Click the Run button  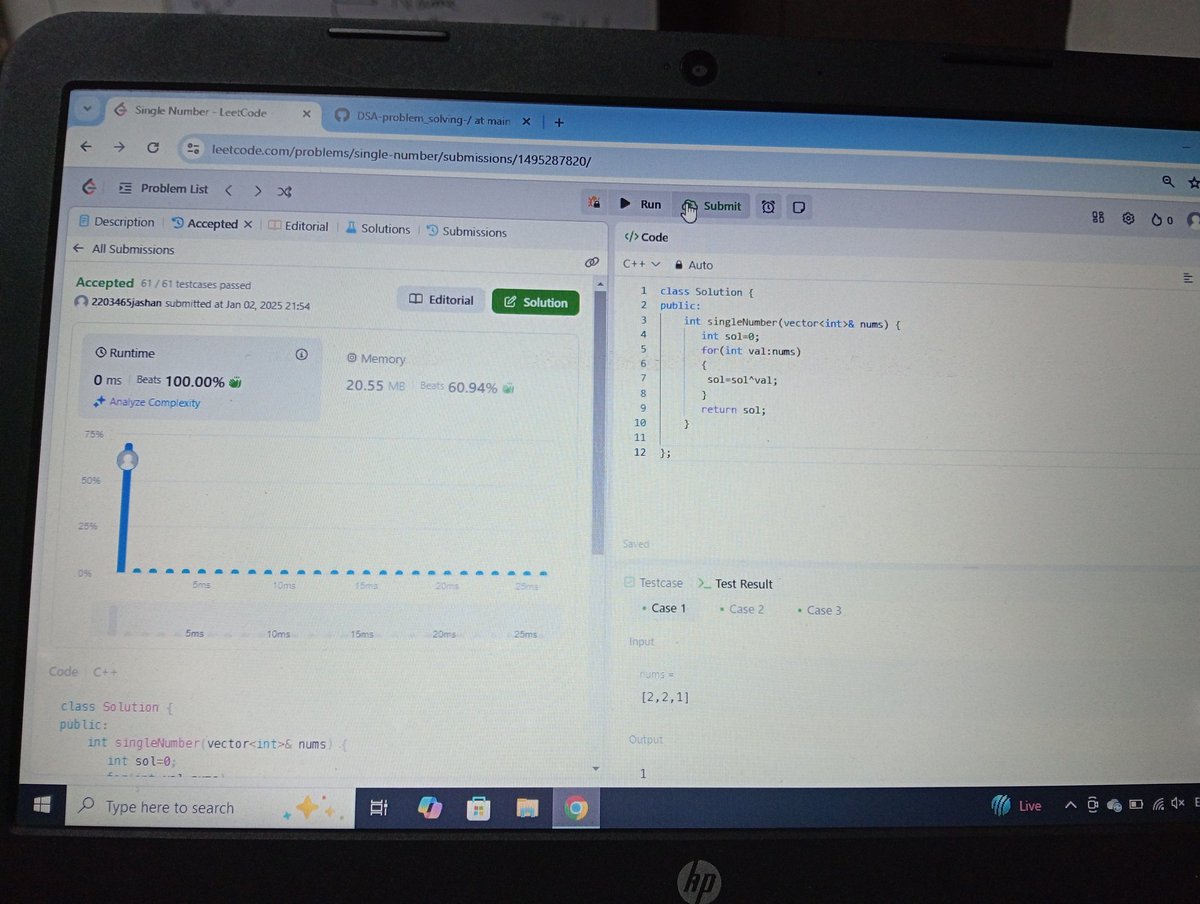pos(641,204)
